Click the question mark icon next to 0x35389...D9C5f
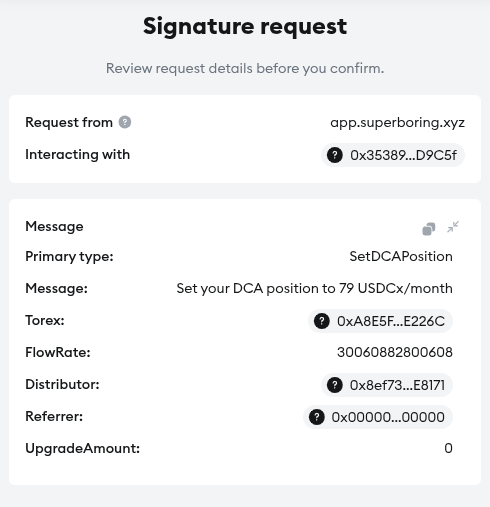 tap(335, 155)
